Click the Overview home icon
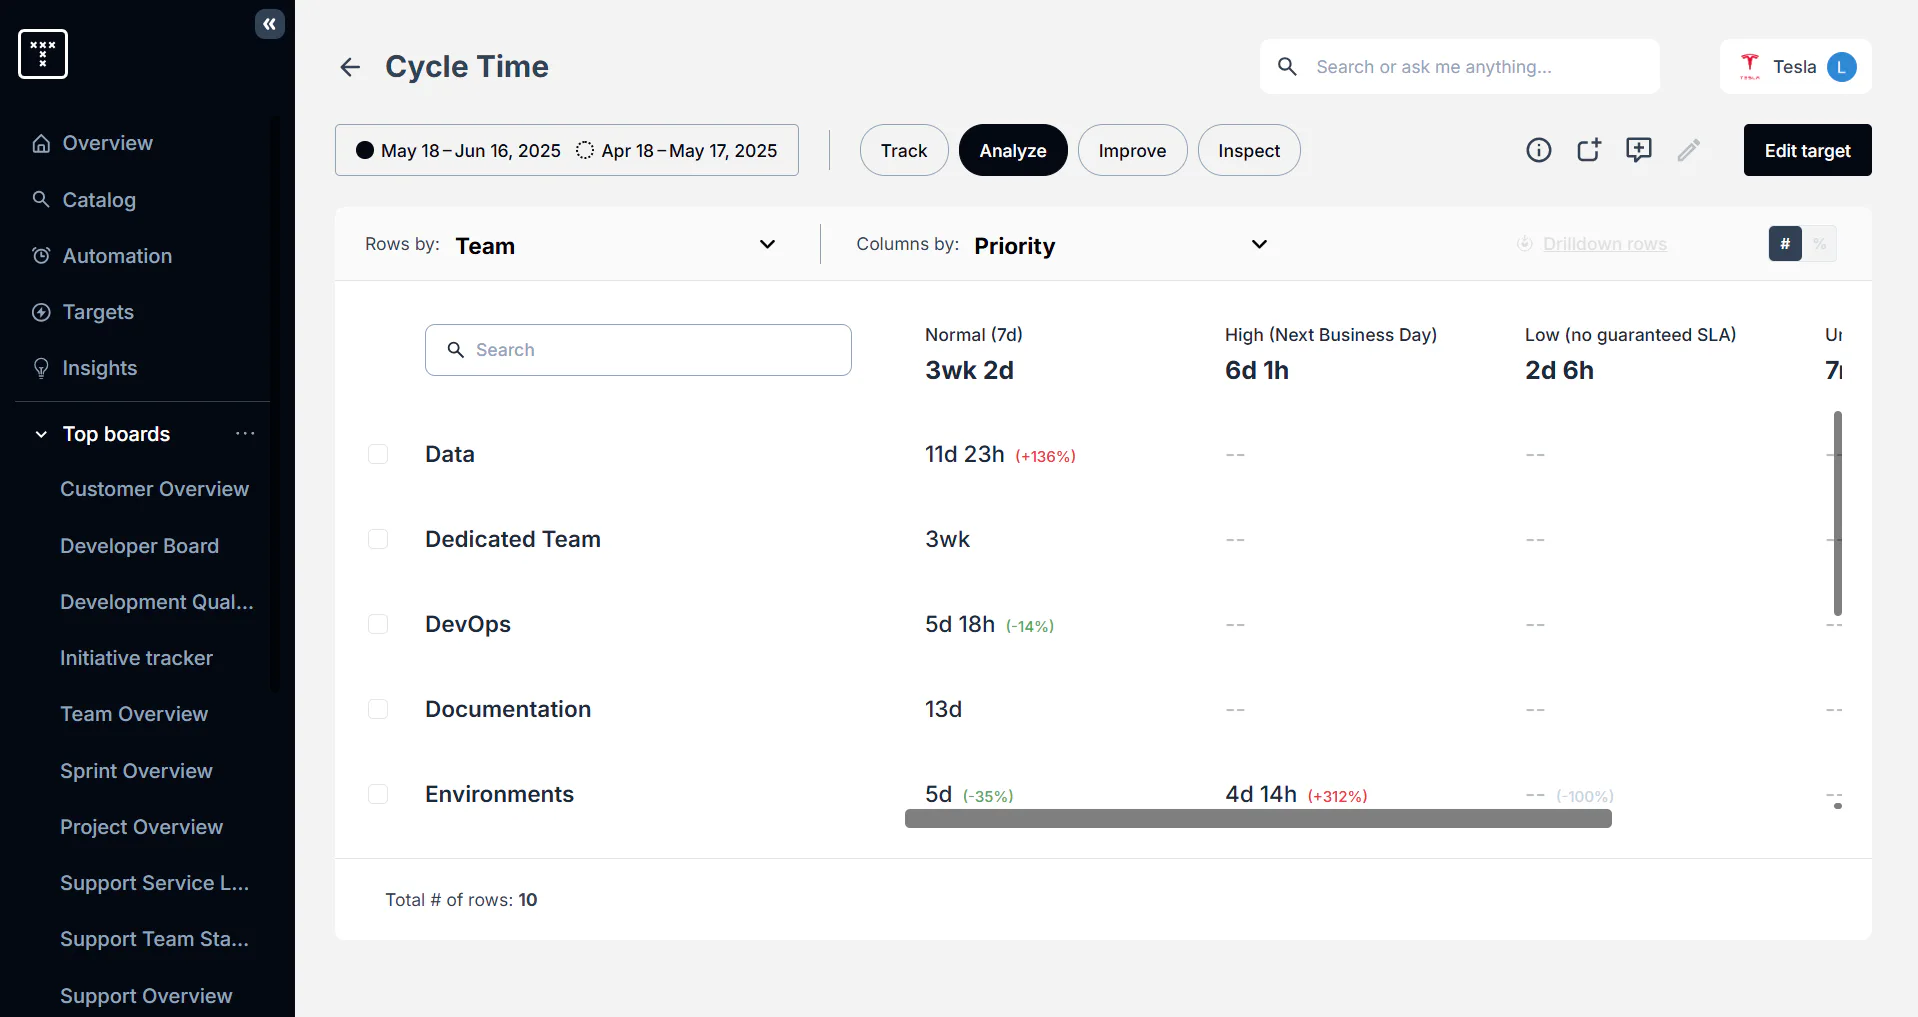This screenshot has width=1918, height=1017. [x=41, y=143]
